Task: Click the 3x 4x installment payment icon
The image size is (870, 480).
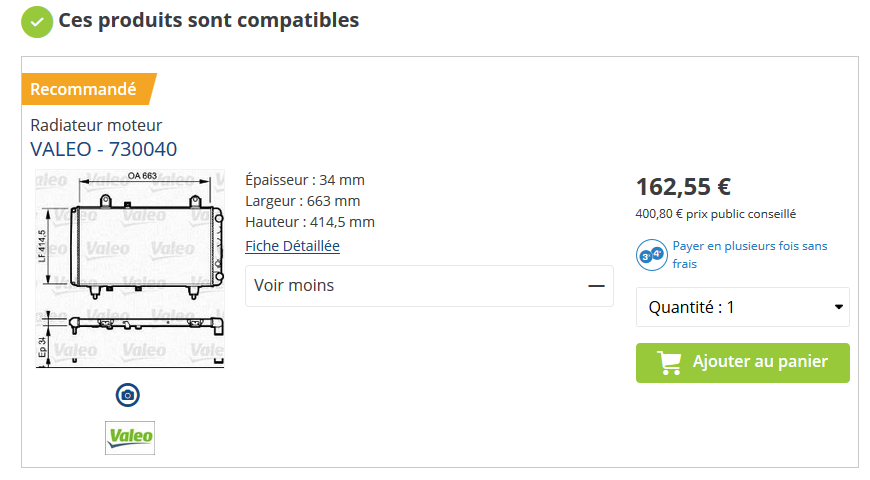Action: click(x=651, y=255)
